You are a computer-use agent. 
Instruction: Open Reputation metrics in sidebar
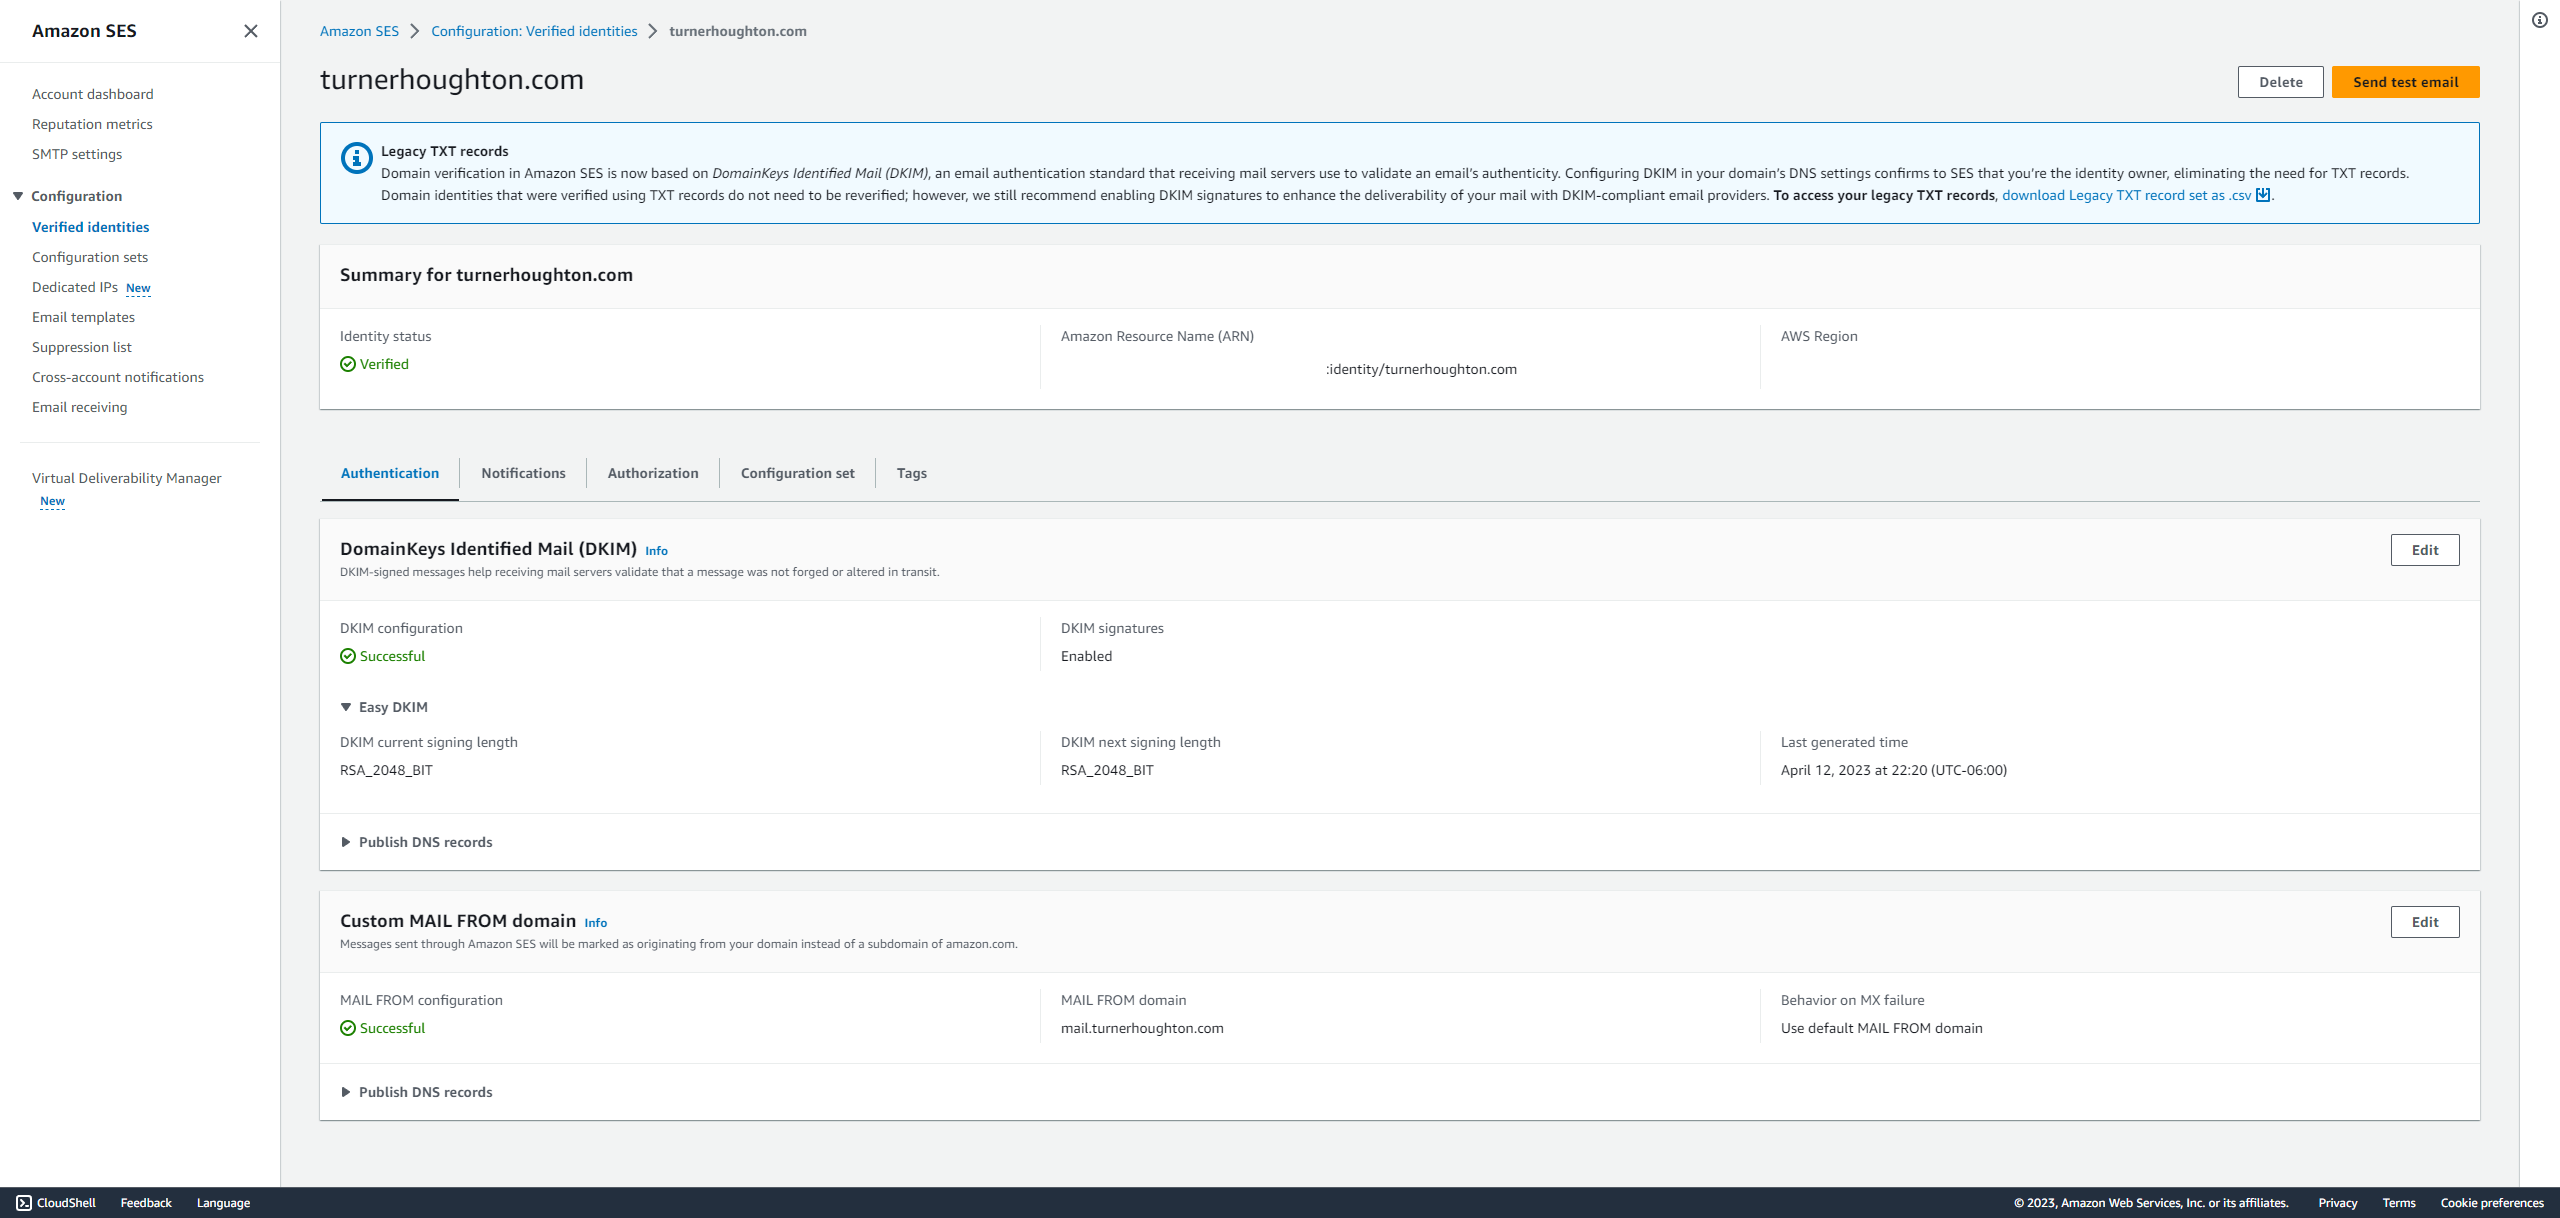[92, 124]
